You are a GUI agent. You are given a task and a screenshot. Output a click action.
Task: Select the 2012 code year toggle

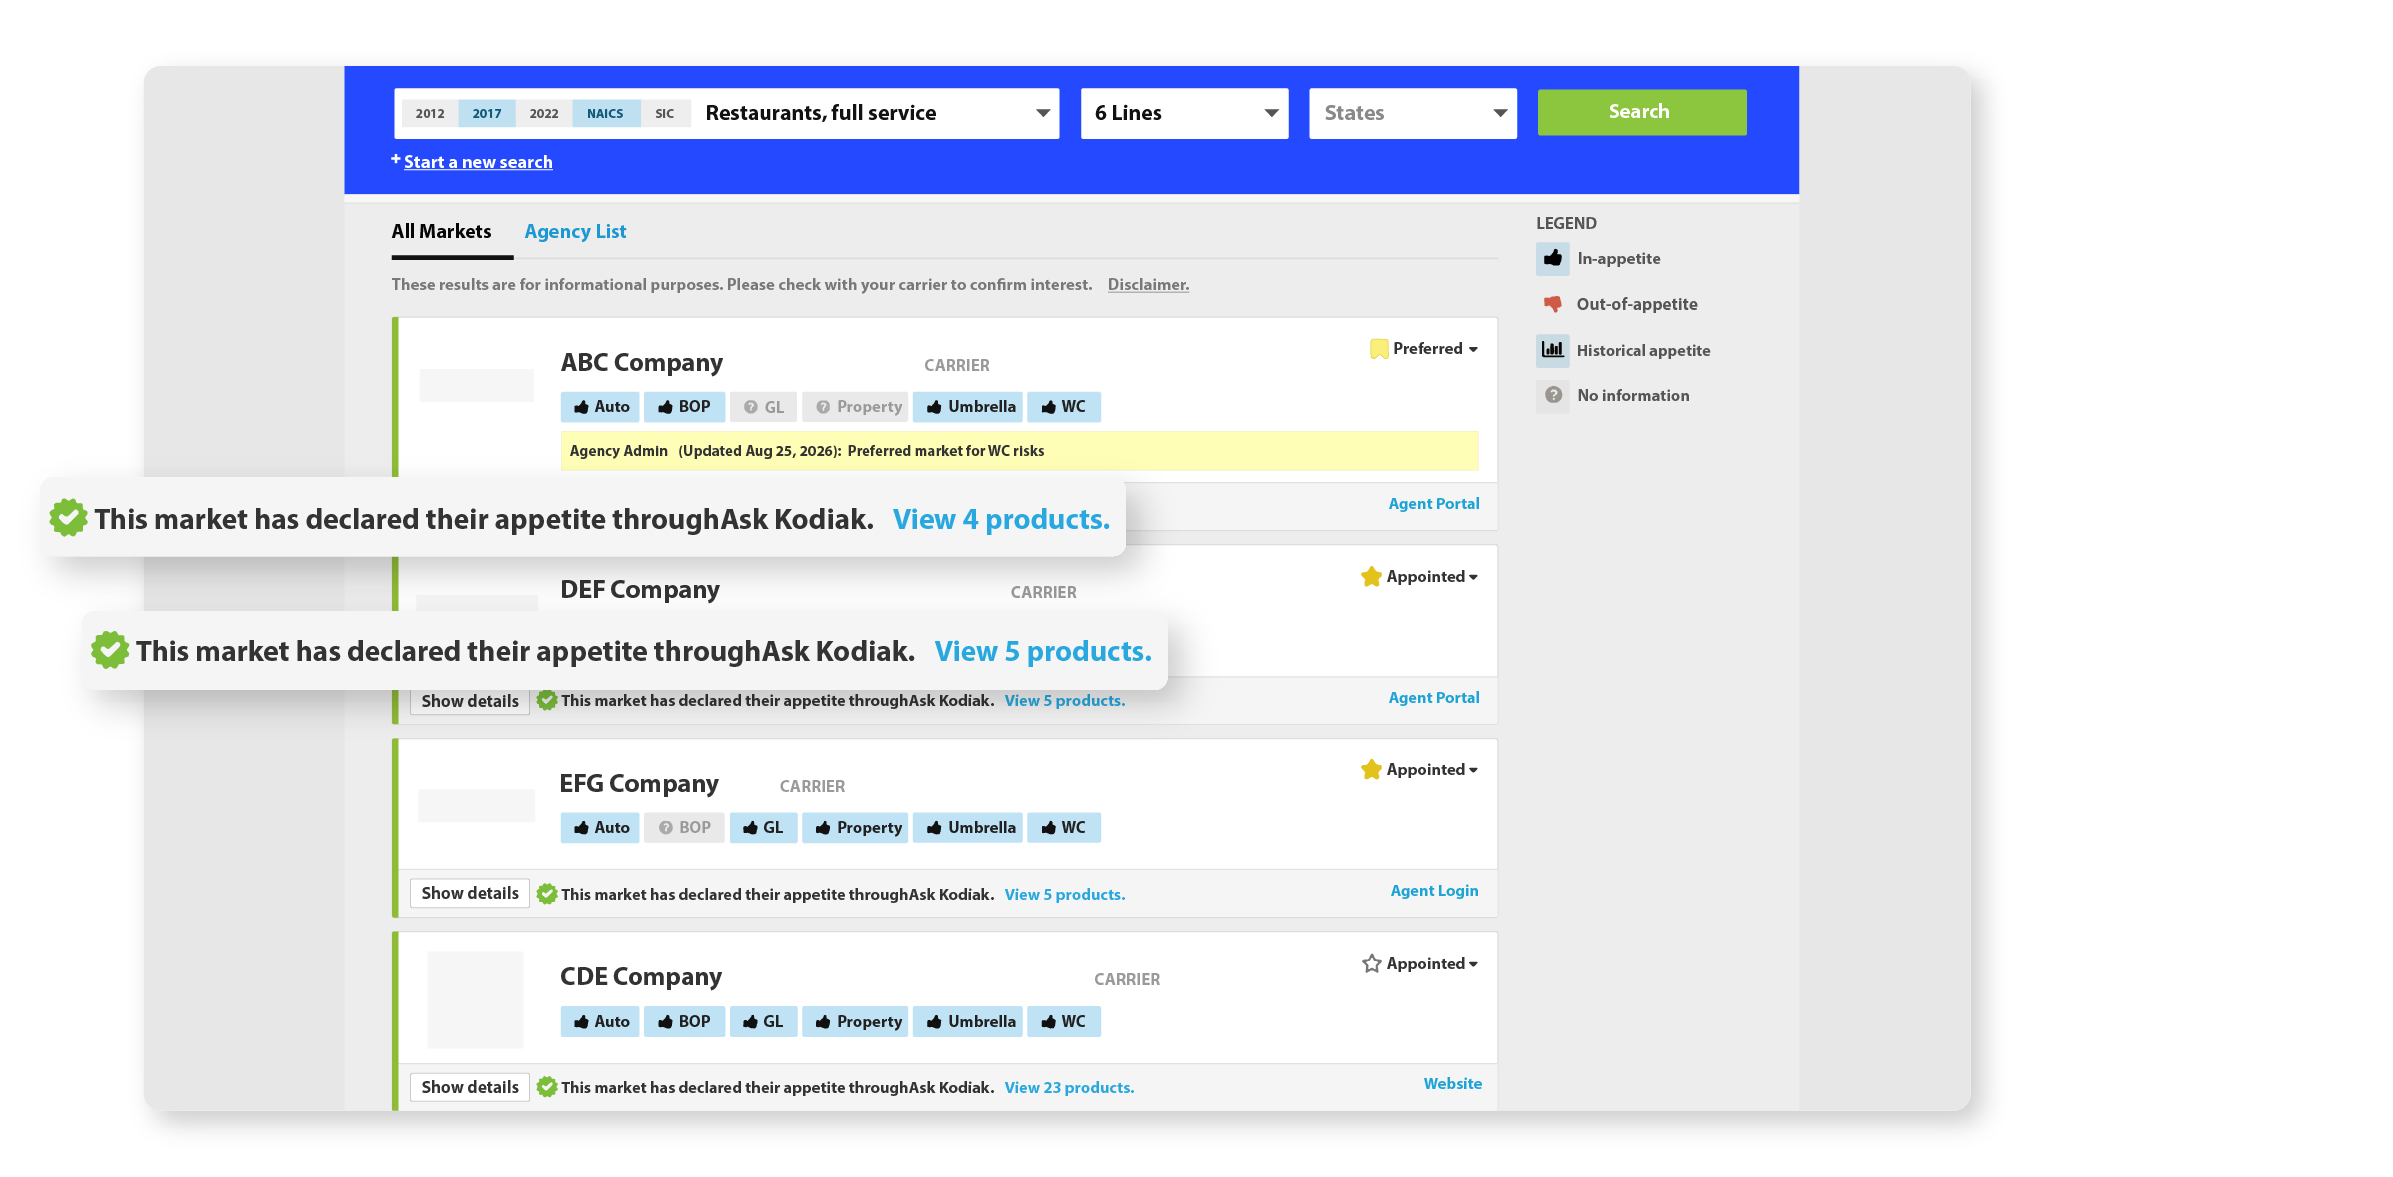430,114
